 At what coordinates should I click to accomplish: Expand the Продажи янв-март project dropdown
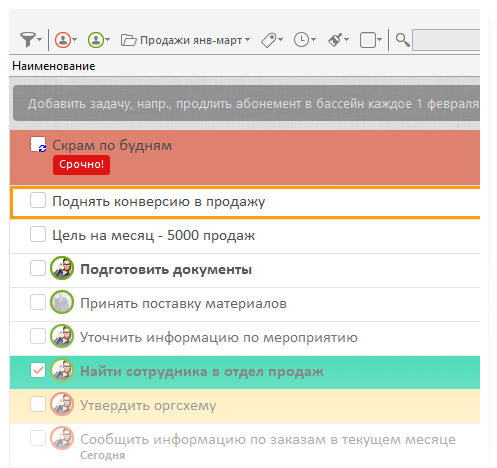185,40
